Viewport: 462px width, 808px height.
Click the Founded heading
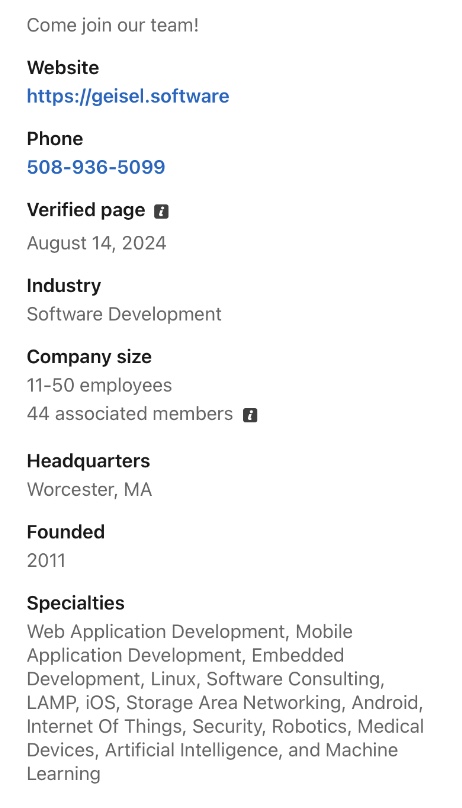click(x=65, y=532)
